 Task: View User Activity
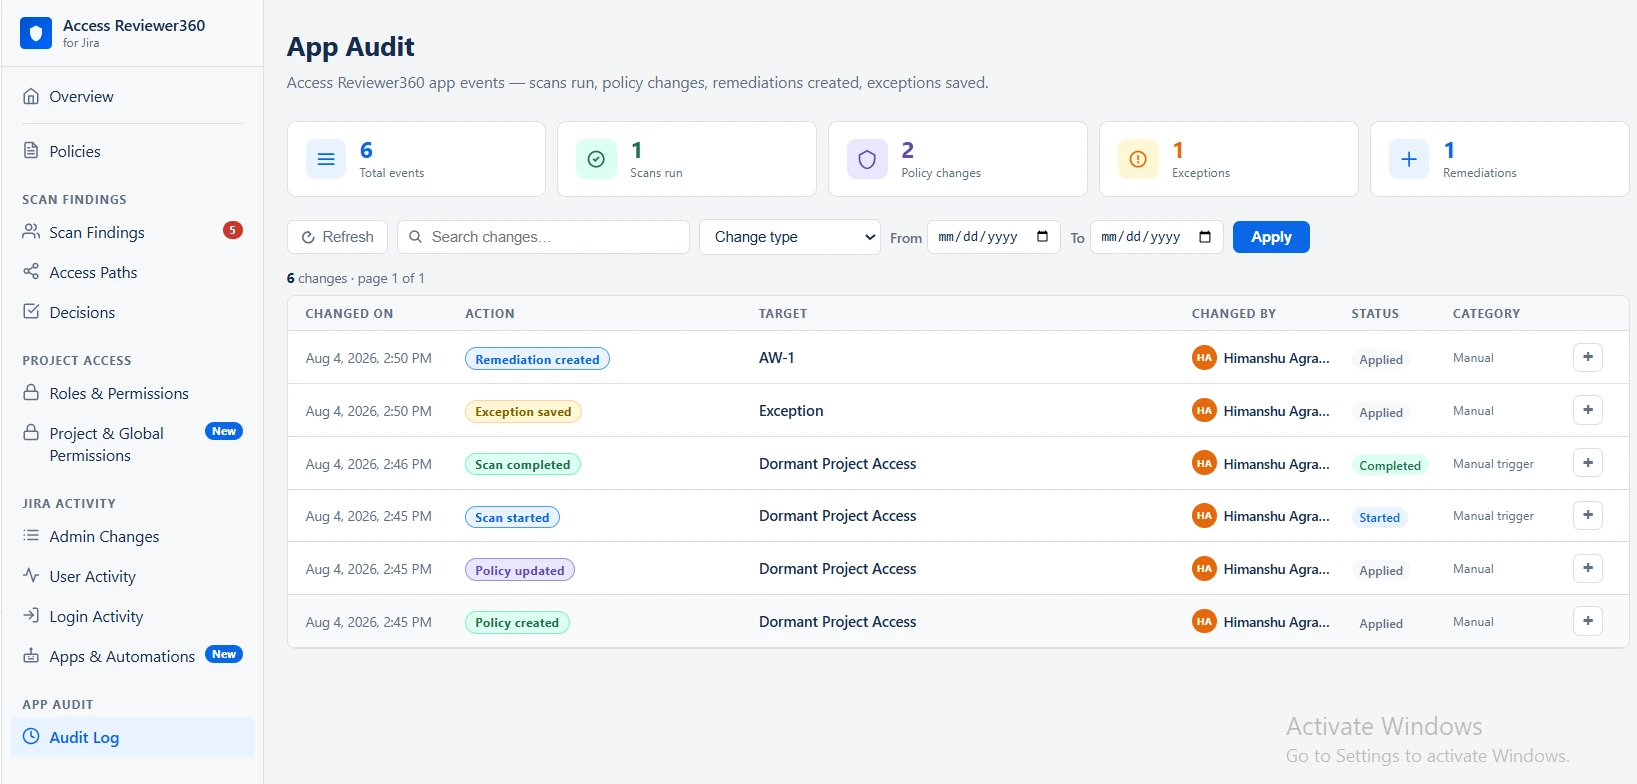pyautogui.click(x=92, y=577)
